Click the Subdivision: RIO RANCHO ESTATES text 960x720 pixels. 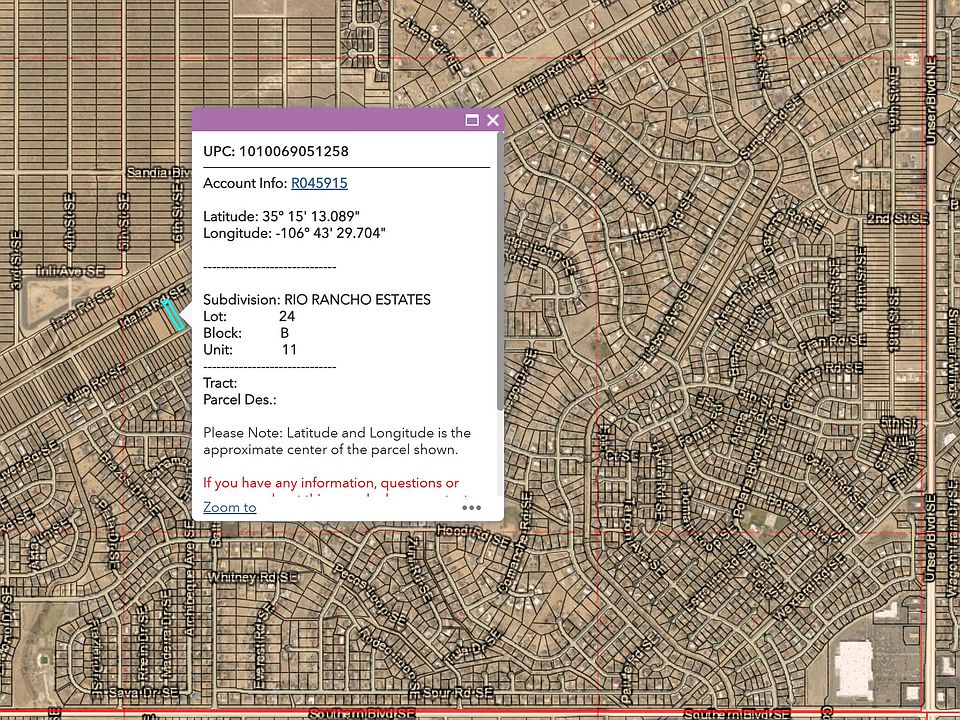tap(317, 299)
